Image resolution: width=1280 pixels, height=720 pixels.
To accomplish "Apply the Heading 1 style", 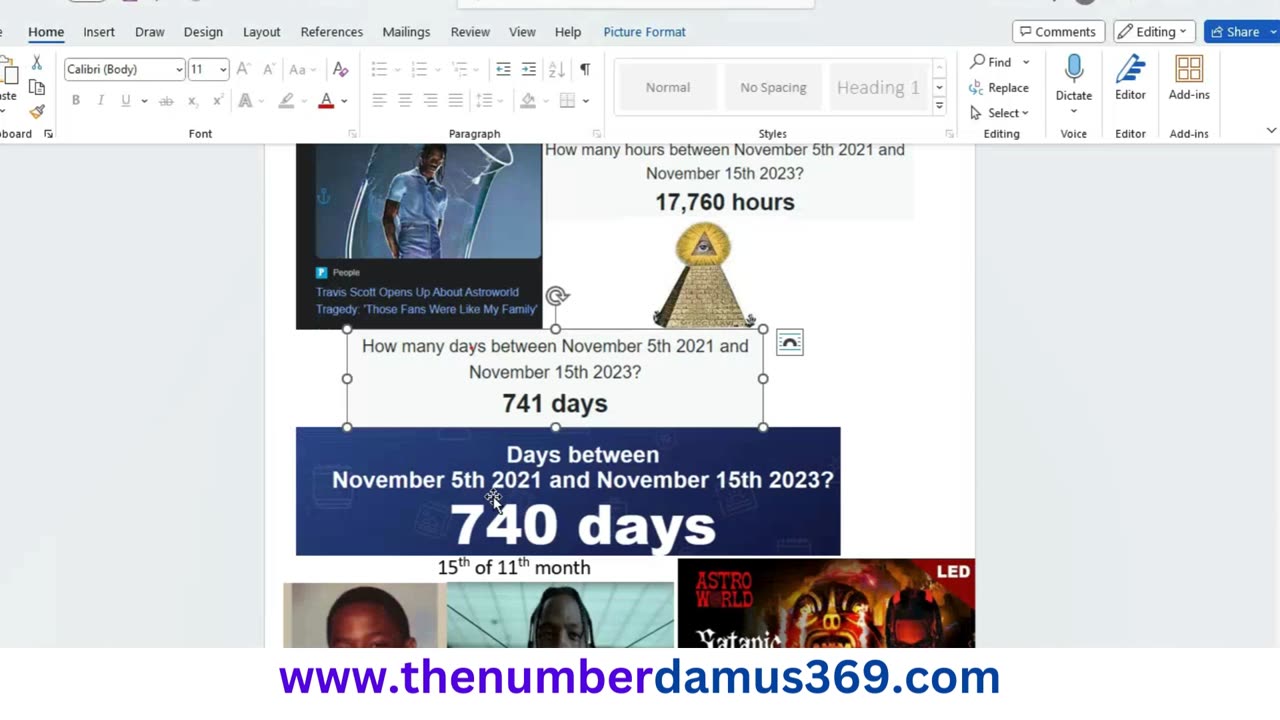I will (878, 87).
